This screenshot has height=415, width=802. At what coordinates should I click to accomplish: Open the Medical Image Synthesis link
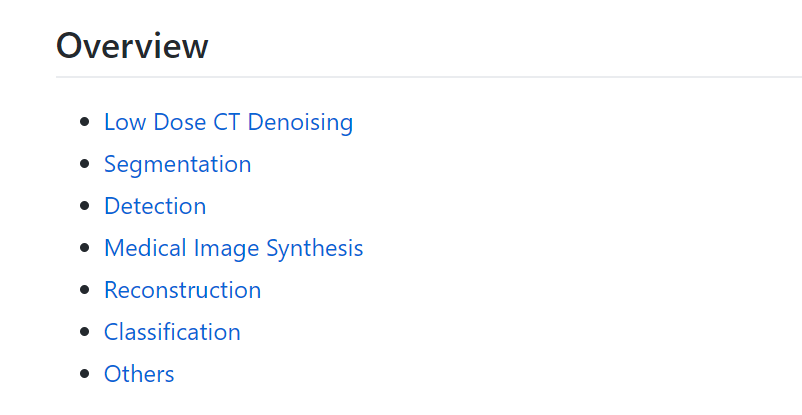pyautogui.click(x=233, y=248)
